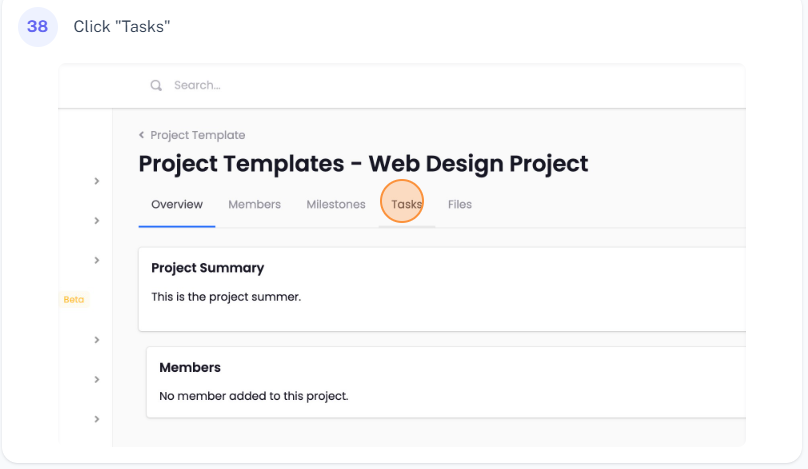Click the "No member added" message text
The height and width of the screenshot is (469, 808).
253,396
